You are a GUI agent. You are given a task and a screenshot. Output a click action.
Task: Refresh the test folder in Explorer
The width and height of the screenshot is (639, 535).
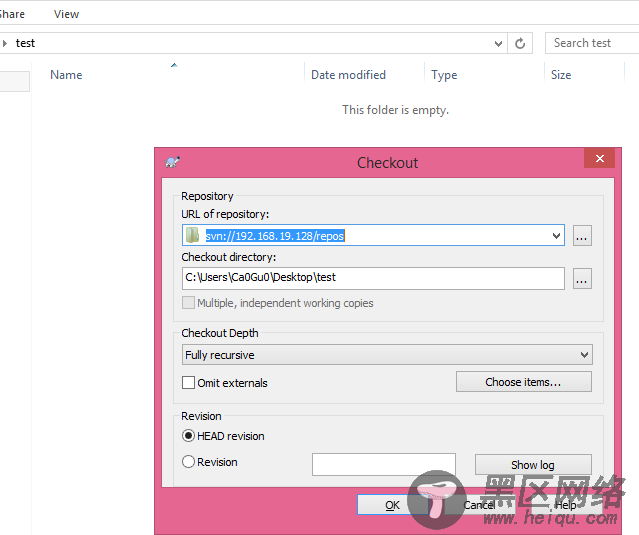520,43
